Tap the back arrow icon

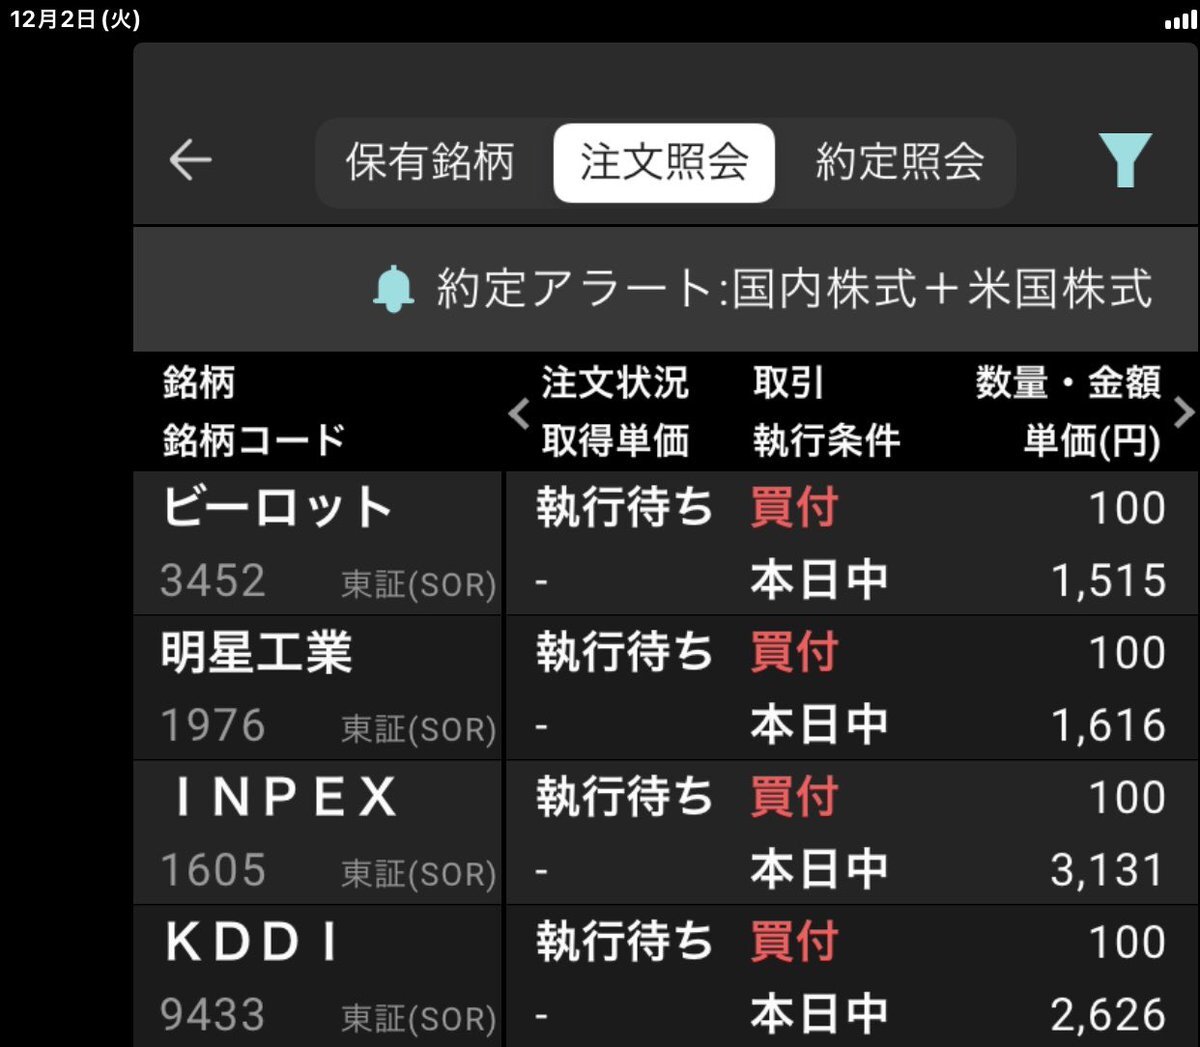pos(190,160)
